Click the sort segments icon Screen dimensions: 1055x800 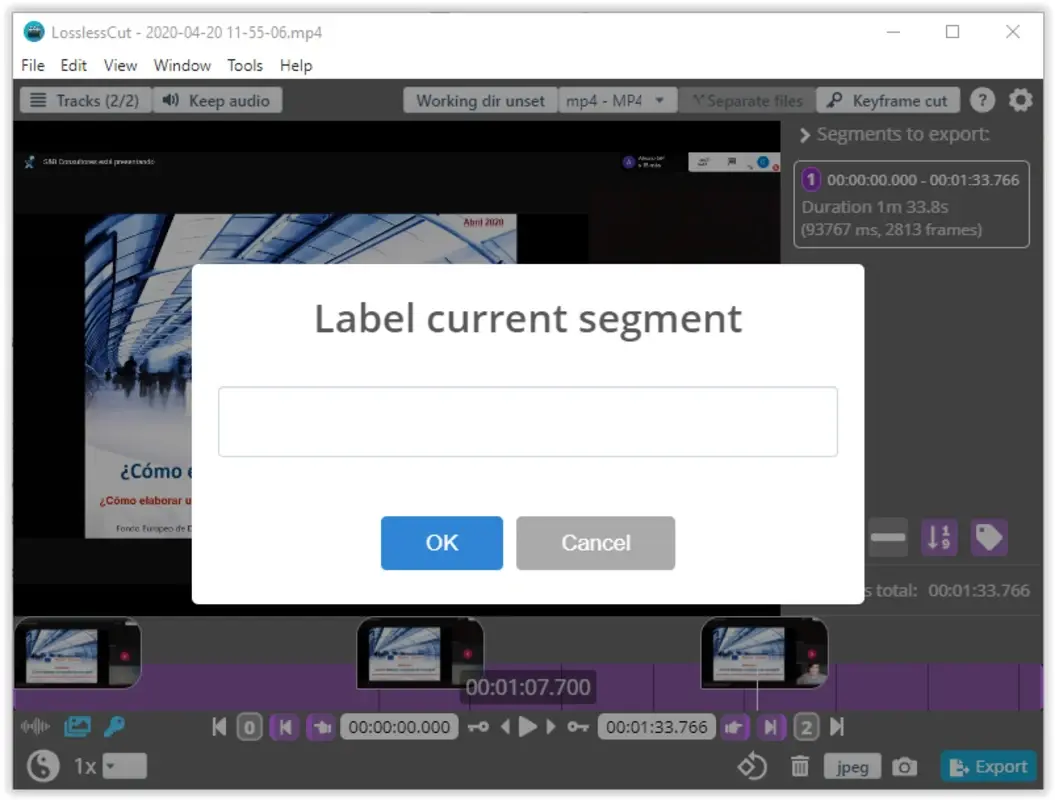(938, 537)
